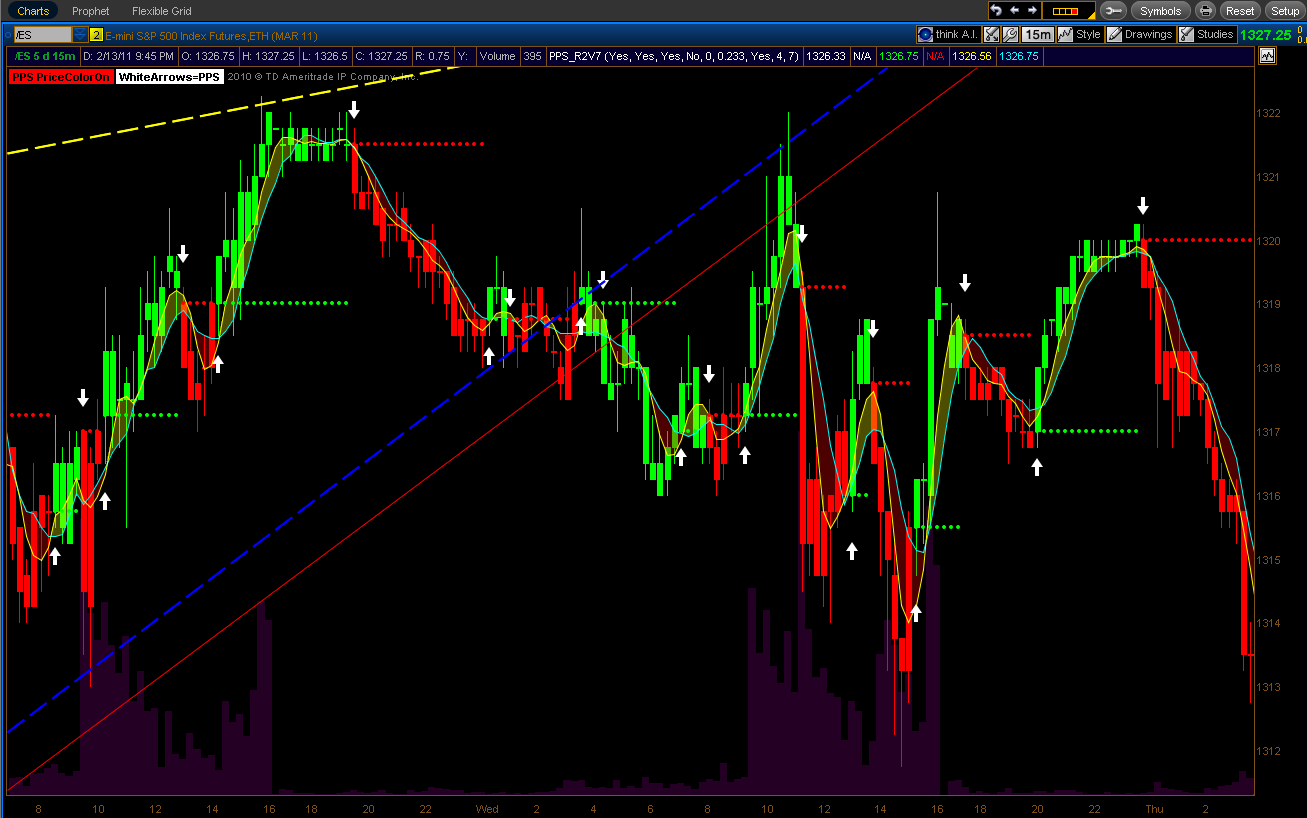
Task: Click the 'Wed' time axis label
Action: (x=487, y=808)
